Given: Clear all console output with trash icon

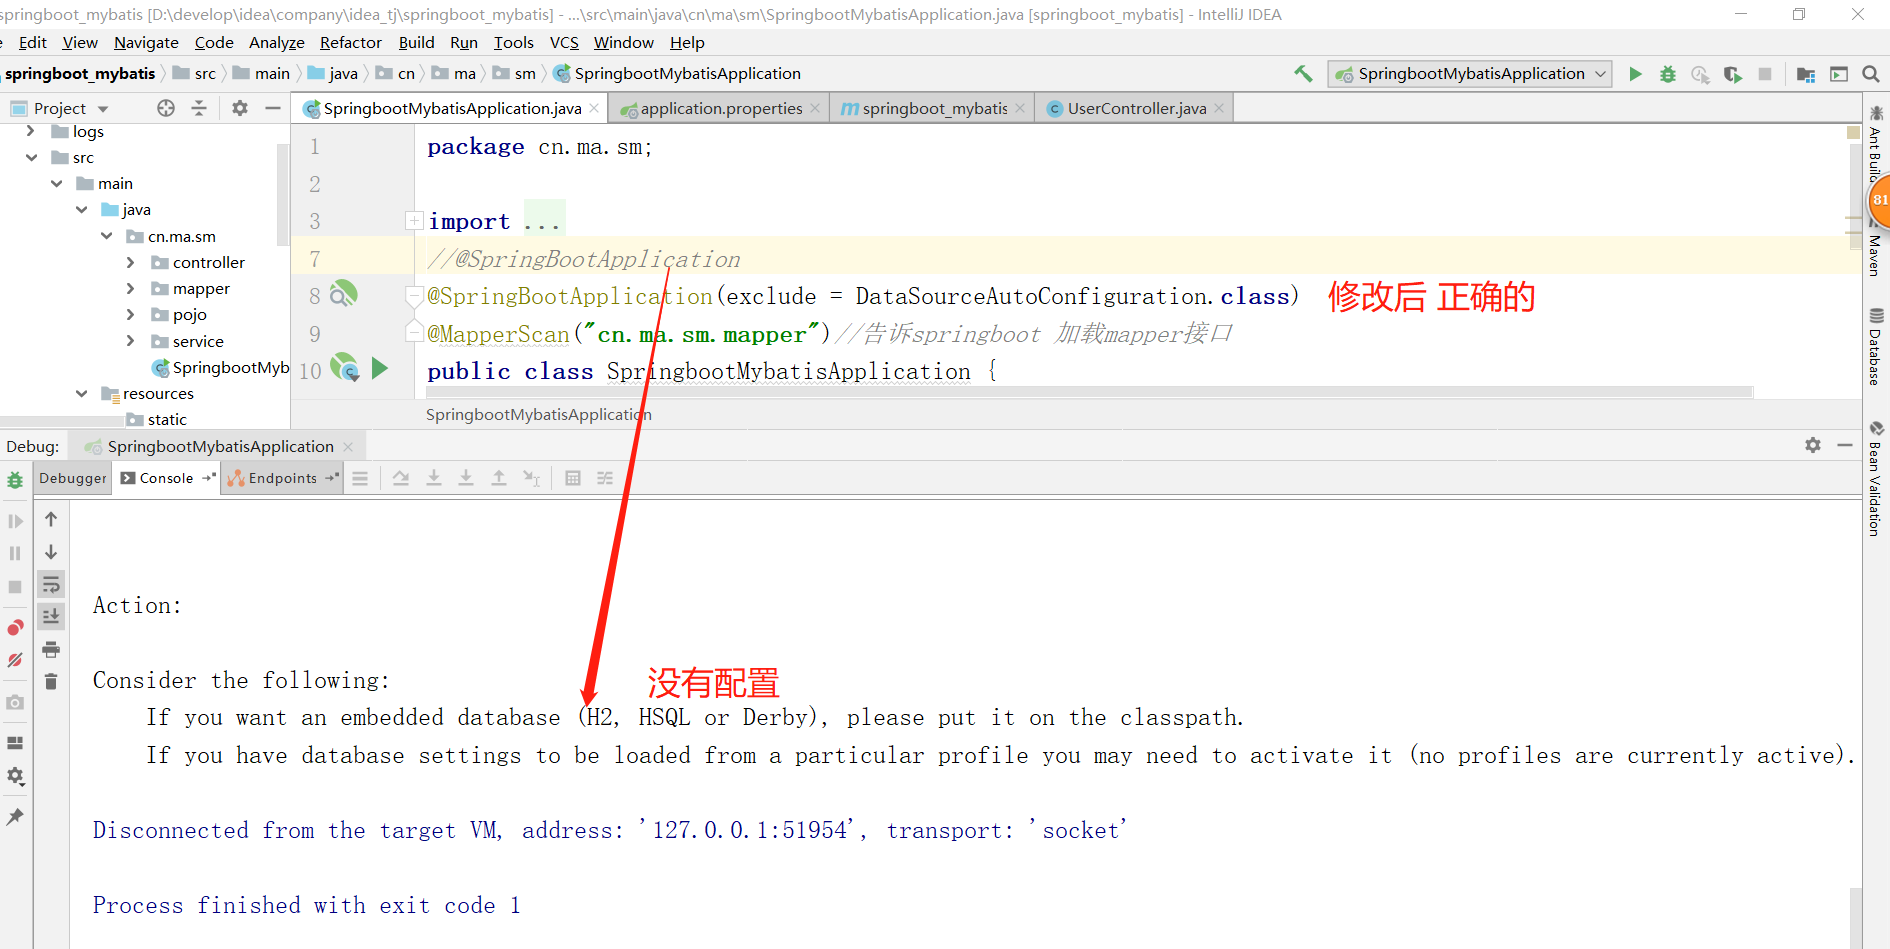Looking at the screenshot, I should pos(51,682).
